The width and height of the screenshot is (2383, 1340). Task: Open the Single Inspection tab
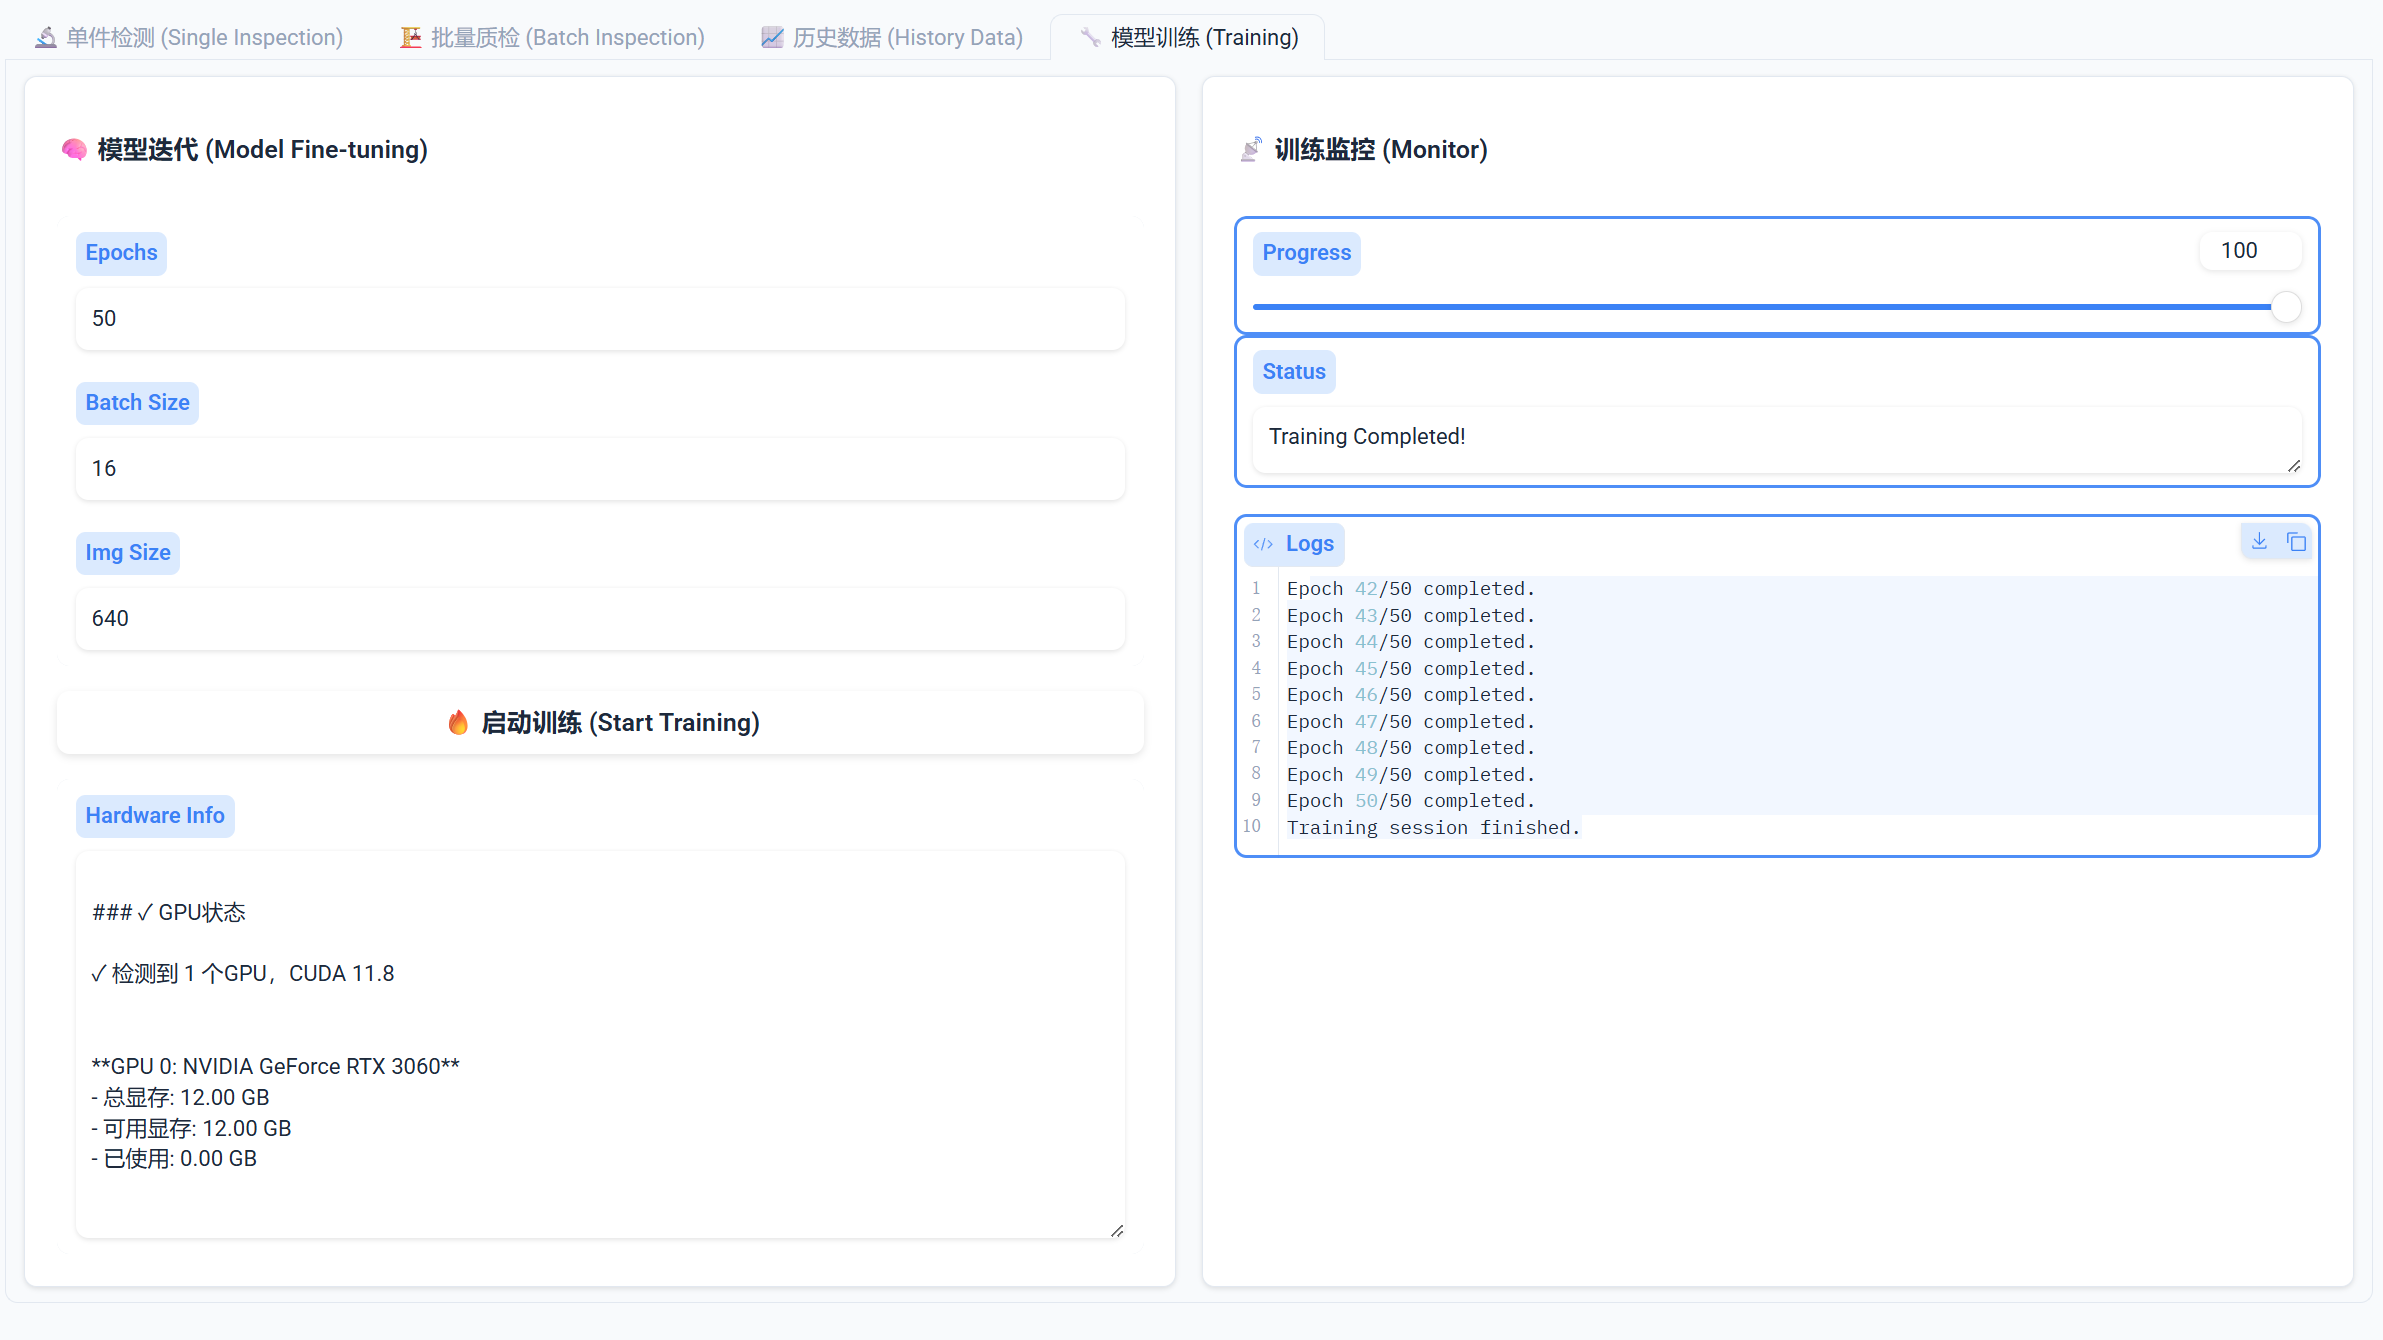pos(190,38)
